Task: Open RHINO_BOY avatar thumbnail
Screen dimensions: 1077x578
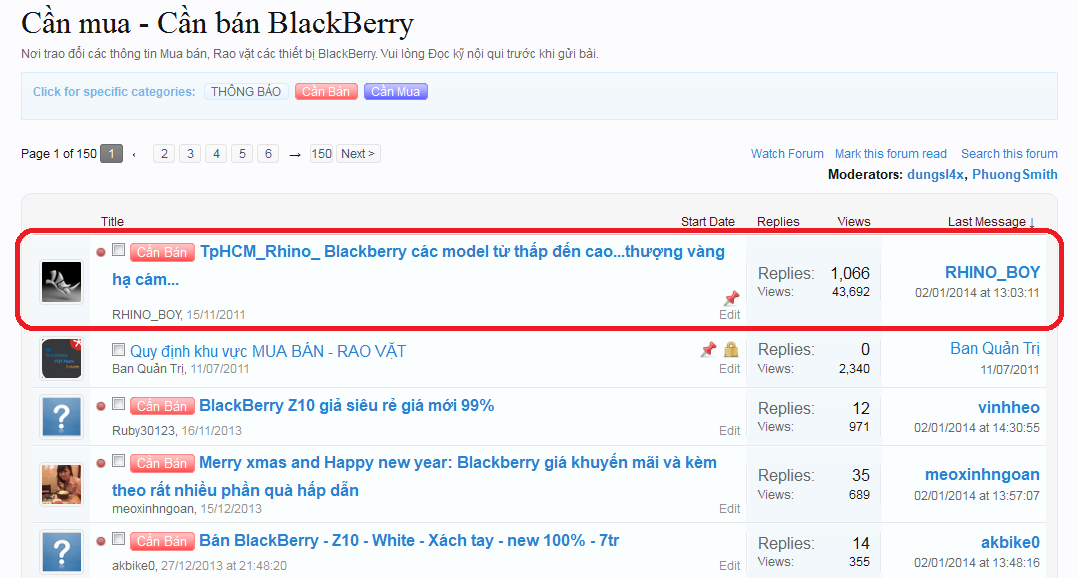Action: click(x=61, y=282)
